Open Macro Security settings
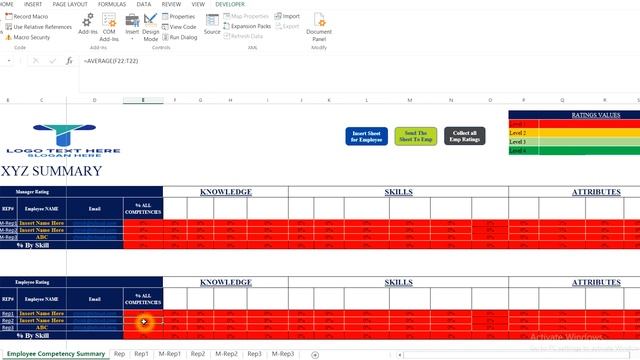Image resolution: width=640 pixels, height=360 pixels. coord(28,37)
